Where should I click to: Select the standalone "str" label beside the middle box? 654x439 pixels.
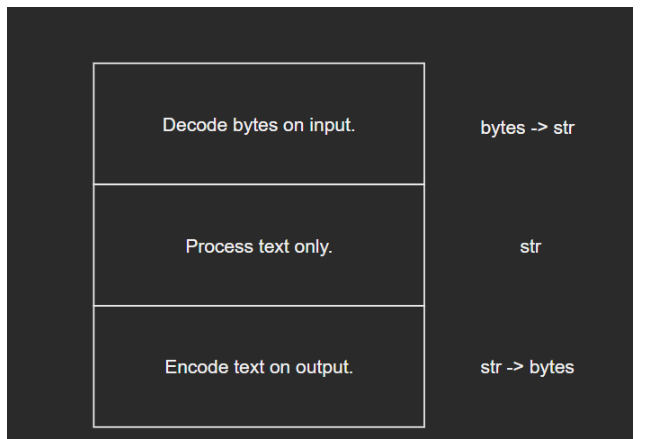pyautogui.click(x=530, y=246)
